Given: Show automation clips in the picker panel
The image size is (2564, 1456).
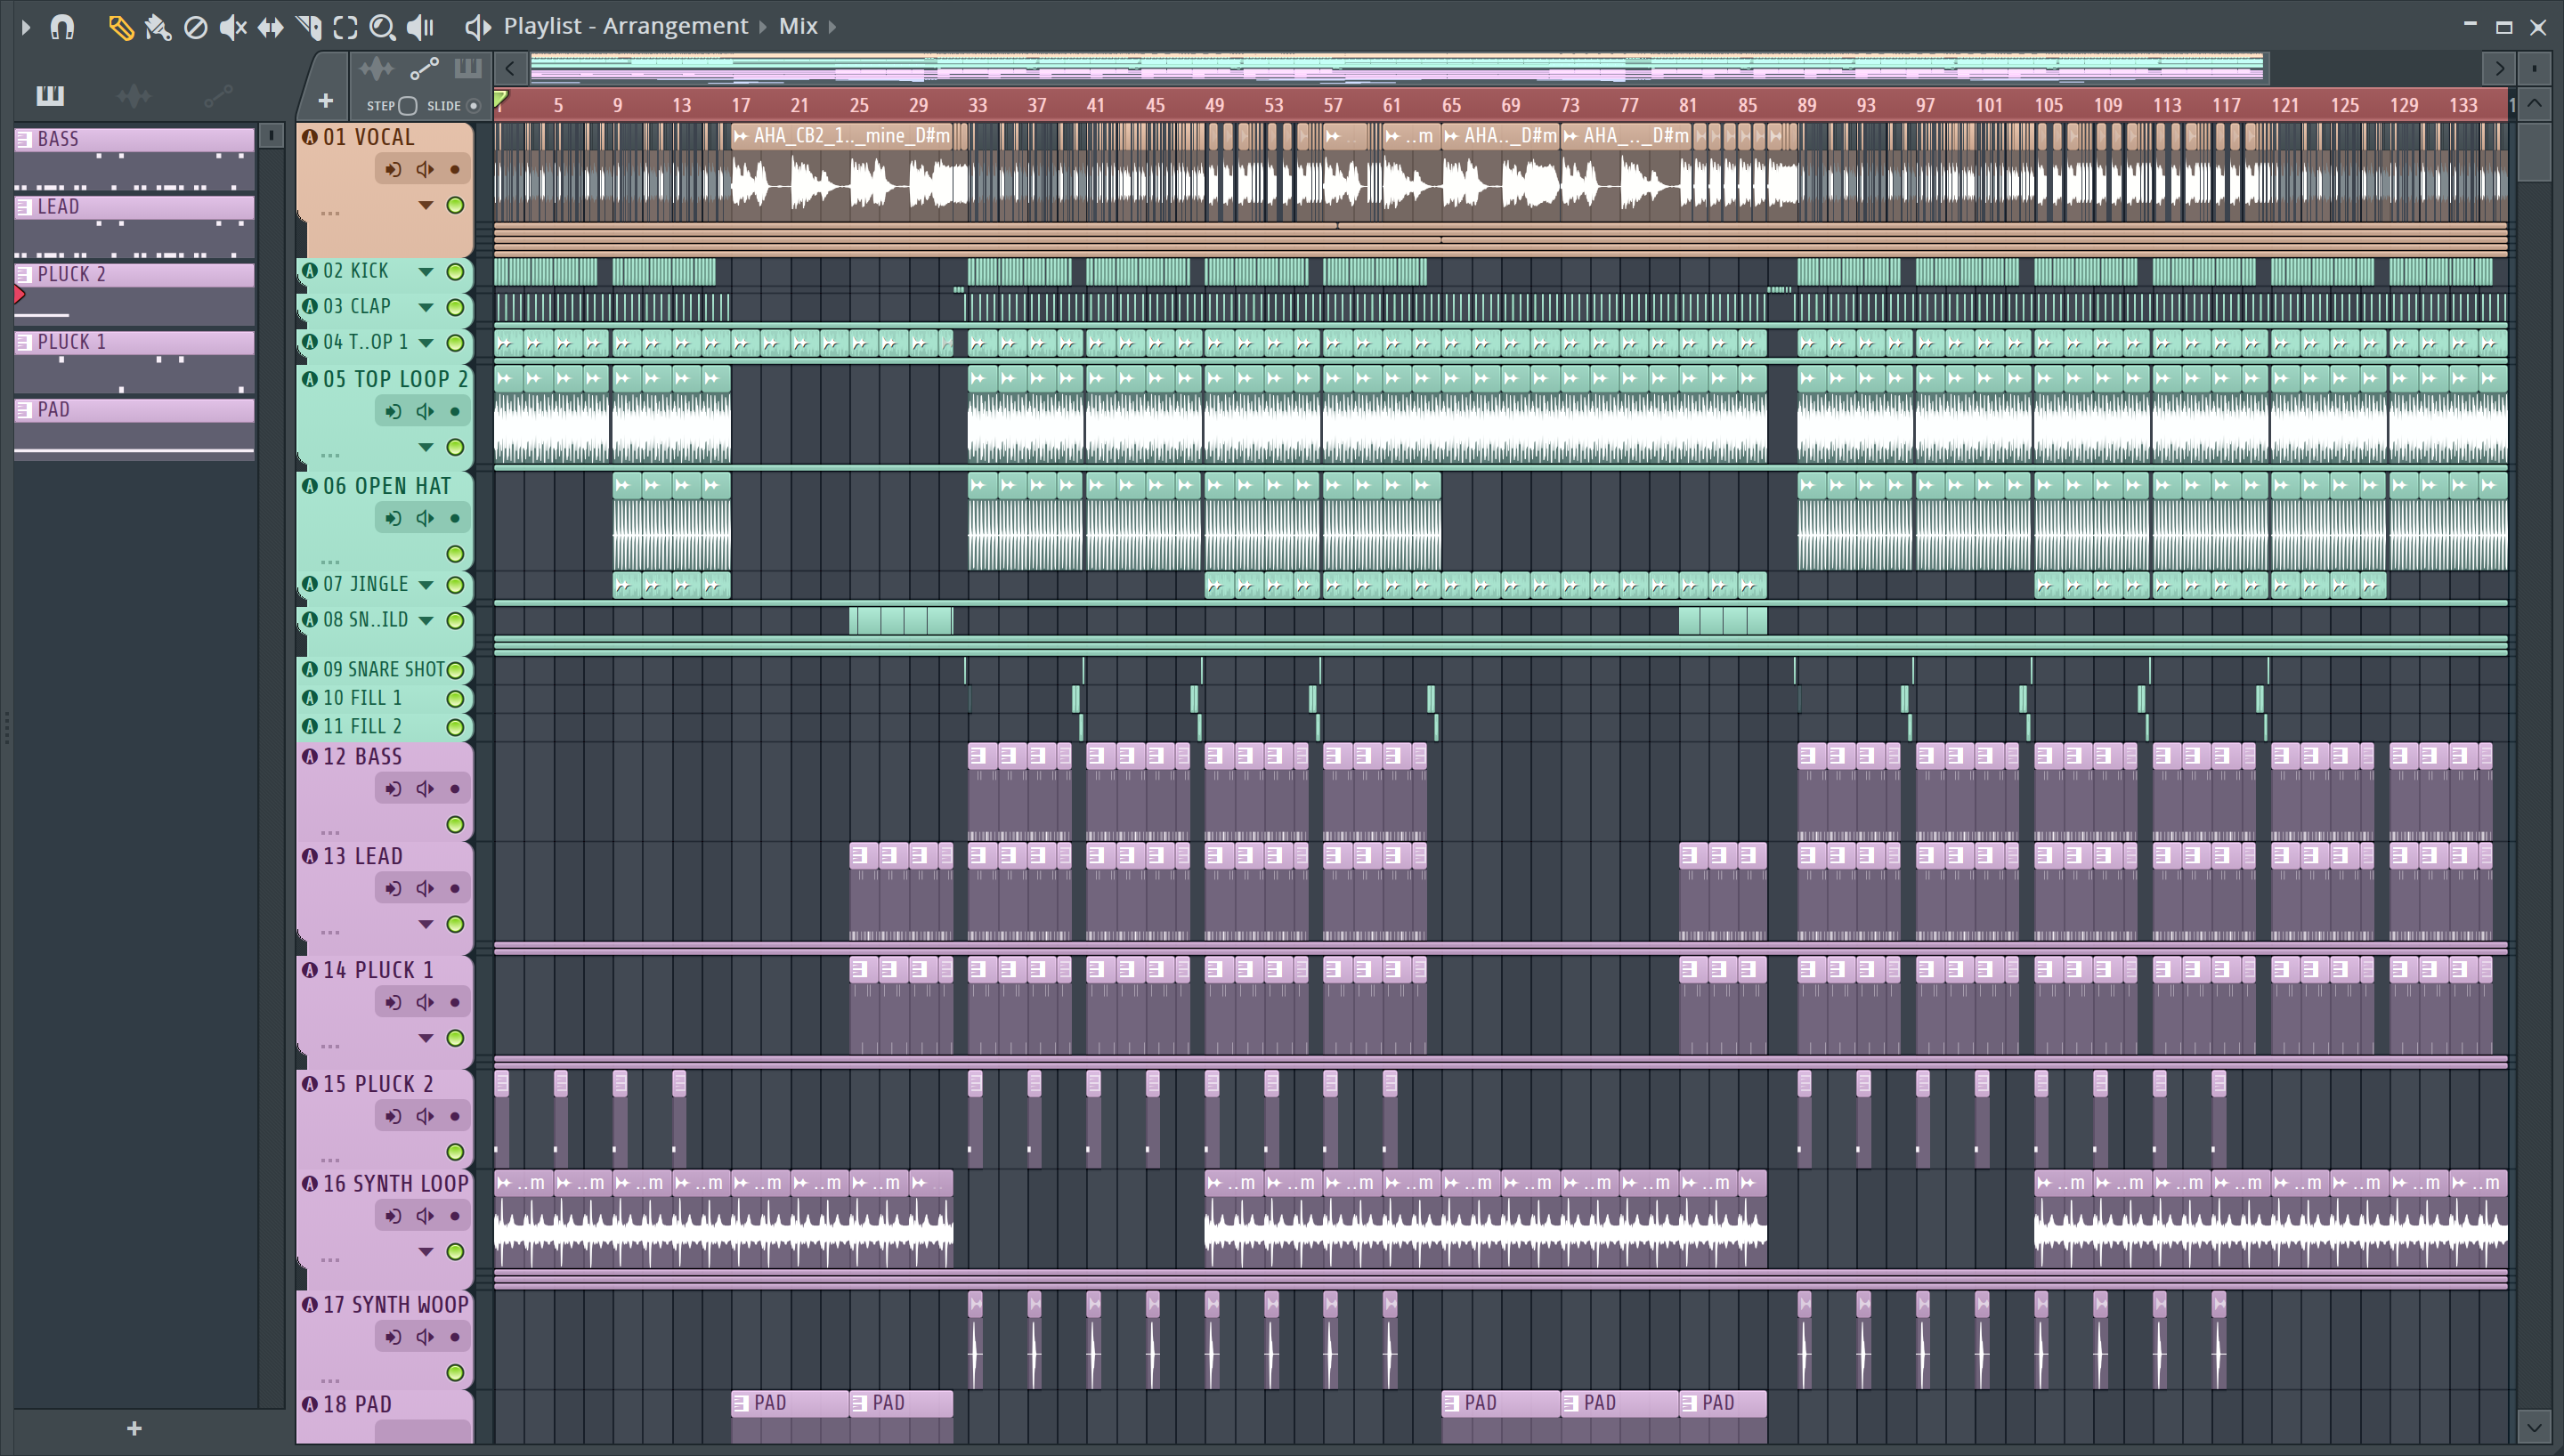Looking at the screenshot, I should pyautogui.click(x=218, y=96).
